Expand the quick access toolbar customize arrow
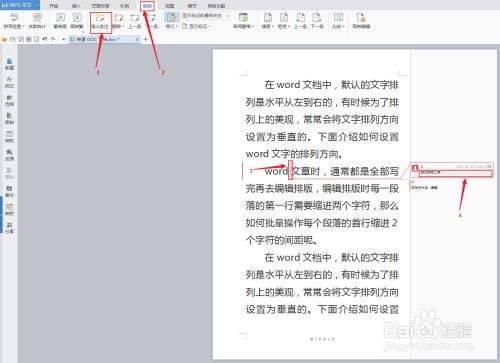Image resolution: width=500 pixels, height=363 pixels. coord(63,40)
